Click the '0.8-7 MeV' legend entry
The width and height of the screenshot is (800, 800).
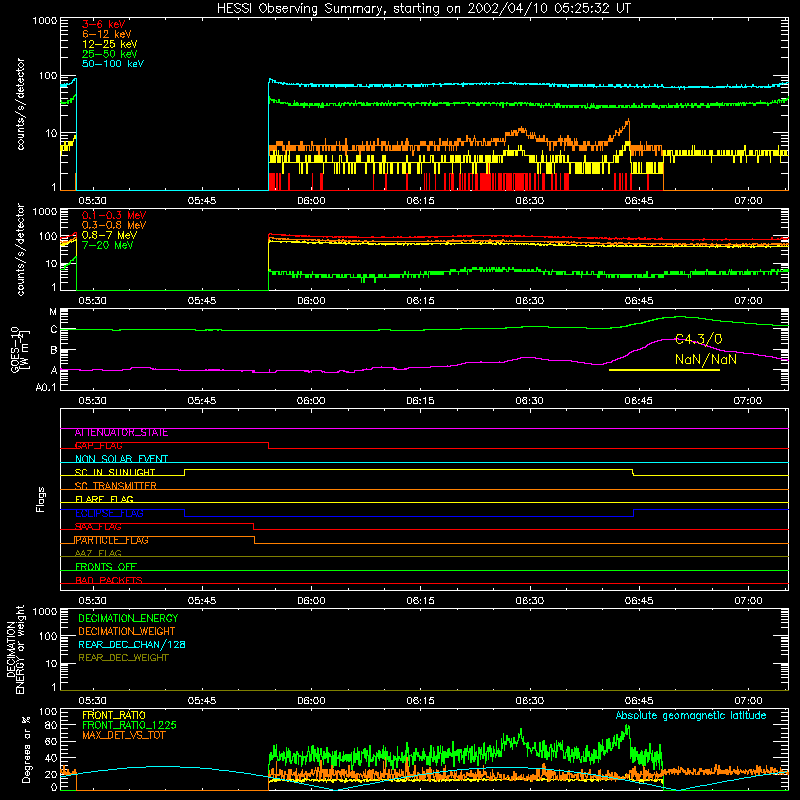[x=109, y=235]
